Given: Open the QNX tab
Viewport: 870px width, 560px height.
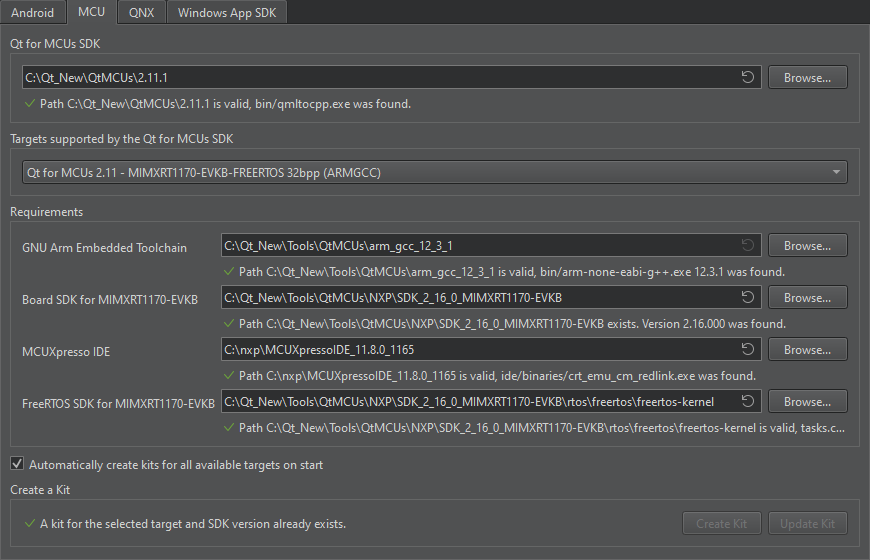Looking at the screenshot, I should (141, 12).
